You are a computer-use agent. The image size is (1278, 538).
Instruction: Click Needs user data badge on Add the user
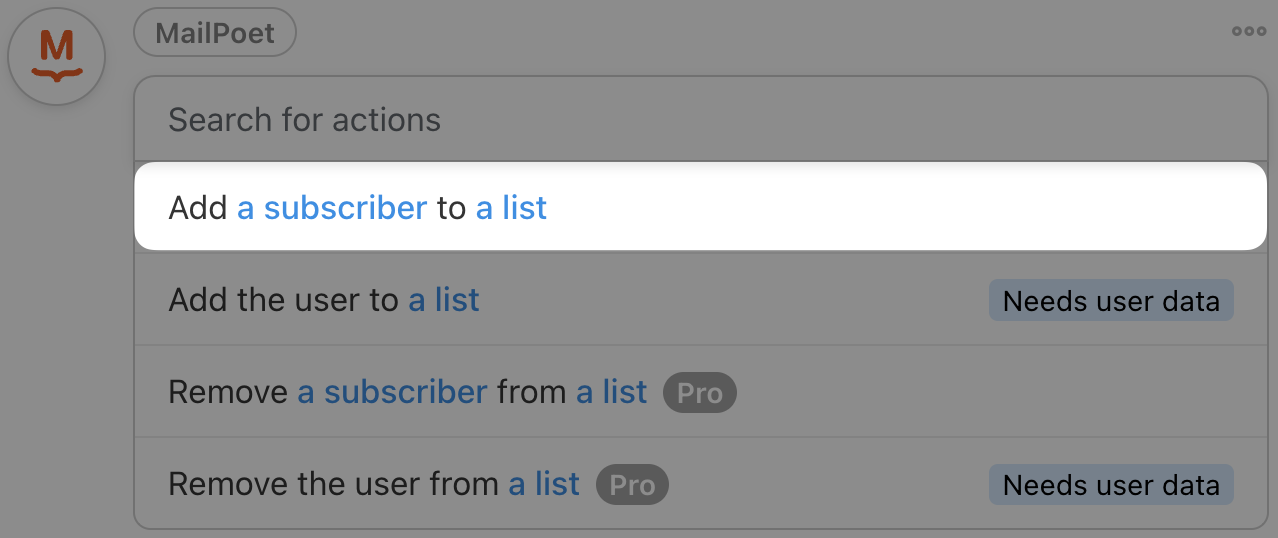coord(1111,301)
